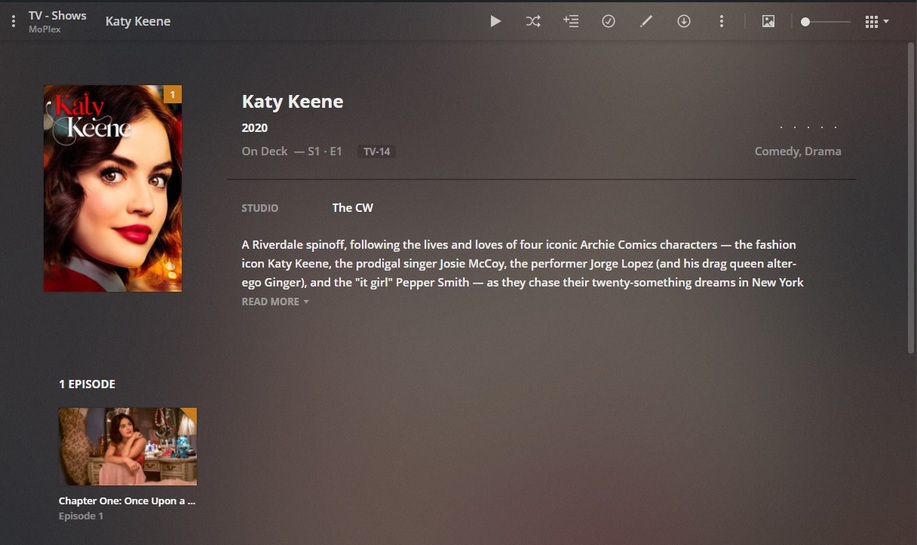Mark show as played checkmark icon
Viewport: 917px width, 545px height.
[608, 22]
